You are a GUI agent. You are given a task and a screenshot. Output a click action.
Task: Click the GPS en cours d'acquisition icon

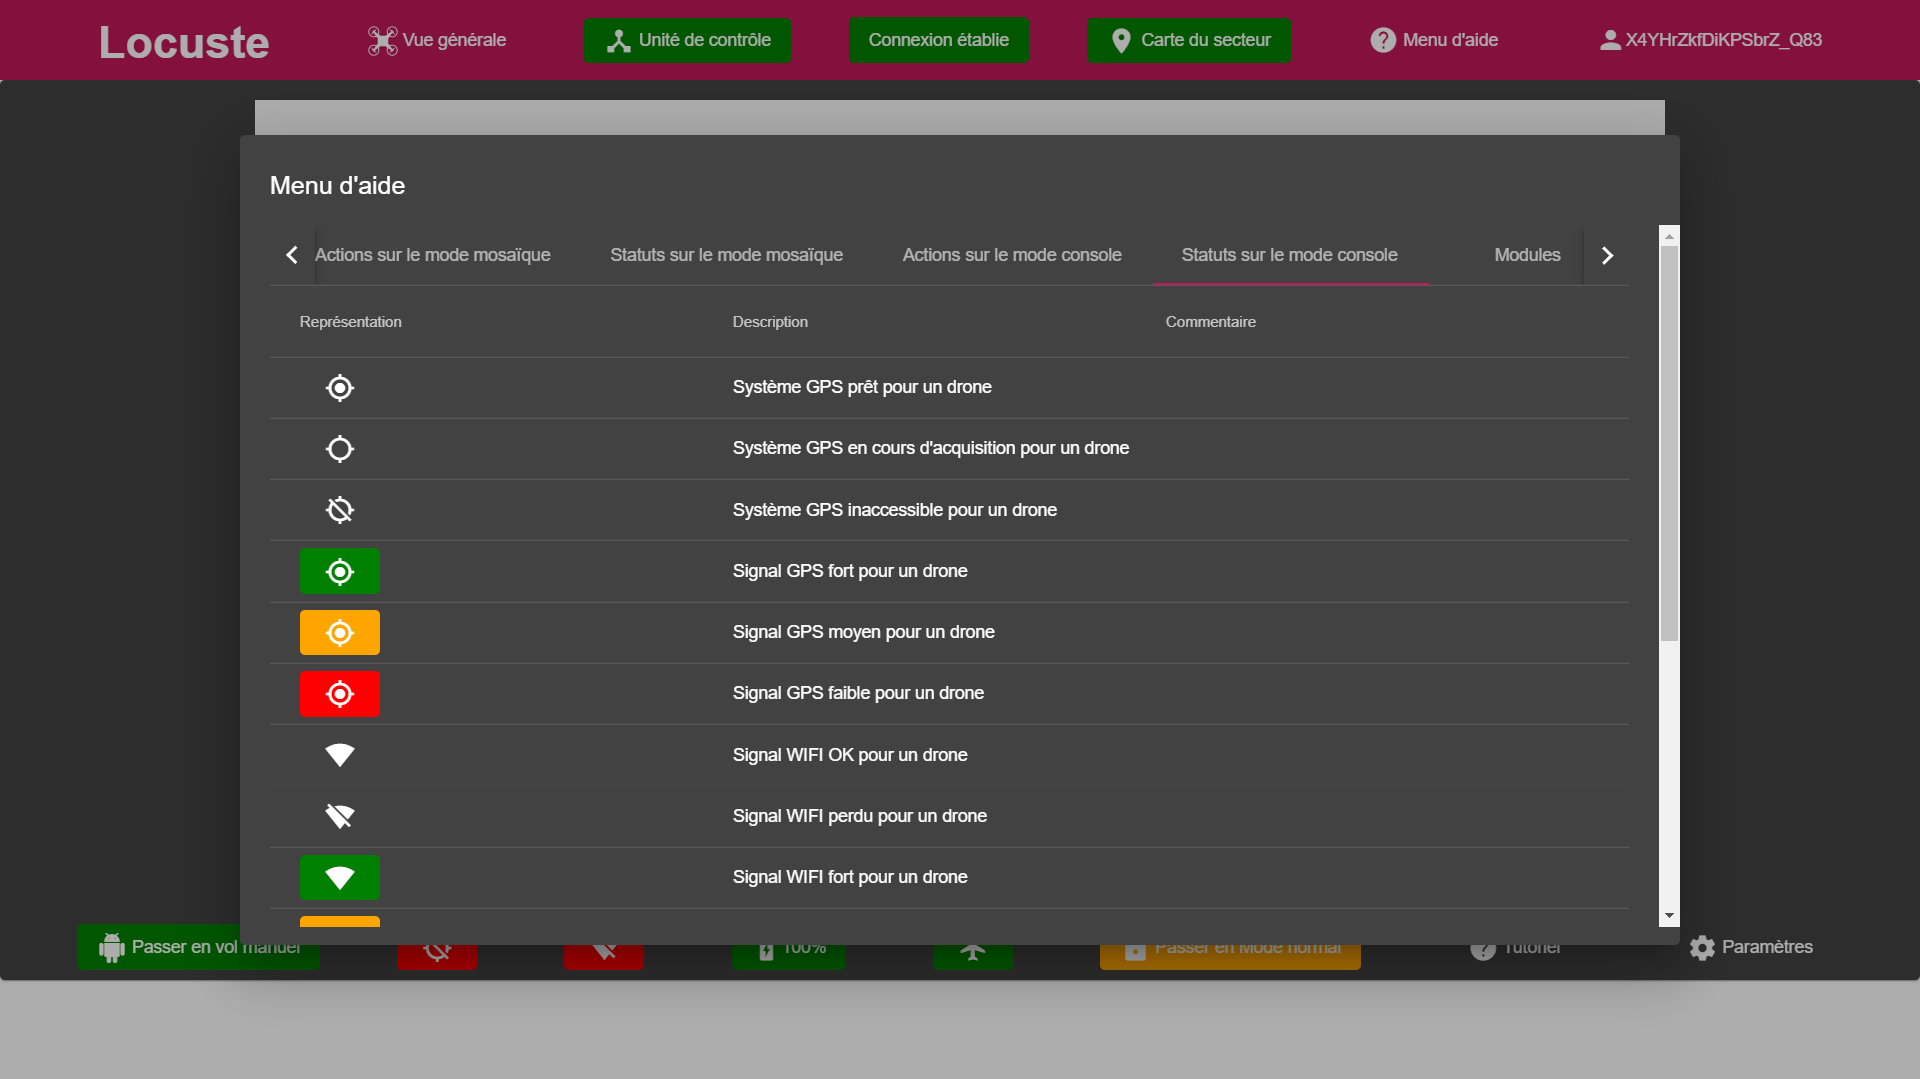[340, 449]
